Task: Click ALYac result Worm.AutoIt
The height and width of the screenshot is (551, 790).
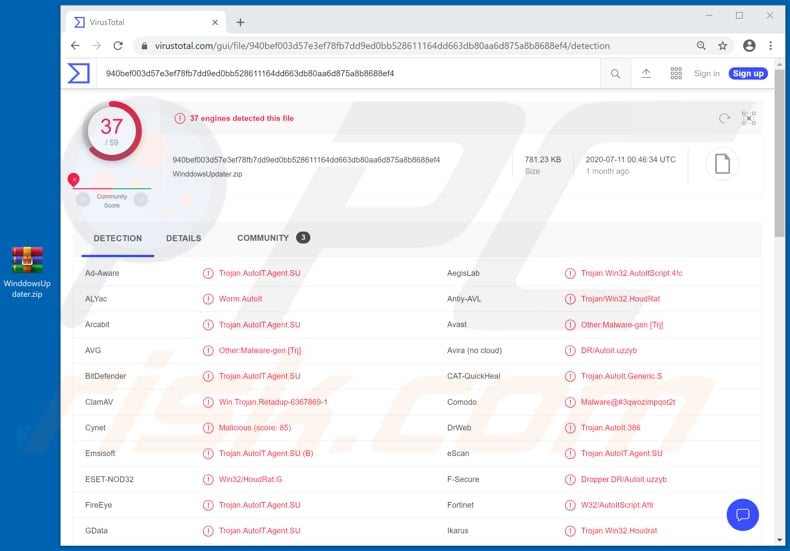Action: pos(240,299)
